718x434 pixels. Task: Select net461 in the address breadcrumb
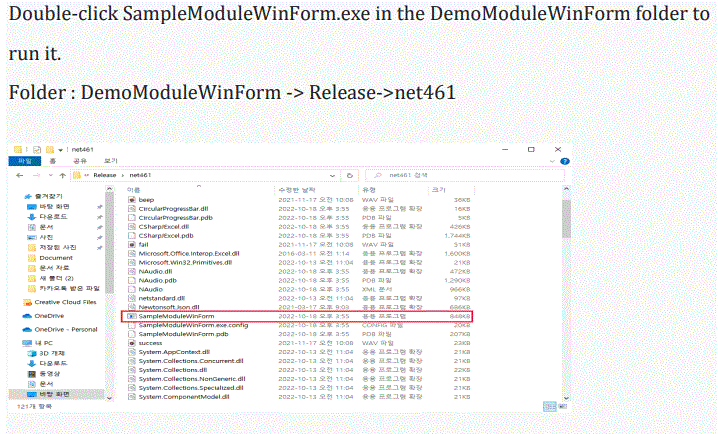[x=140, y=175]
